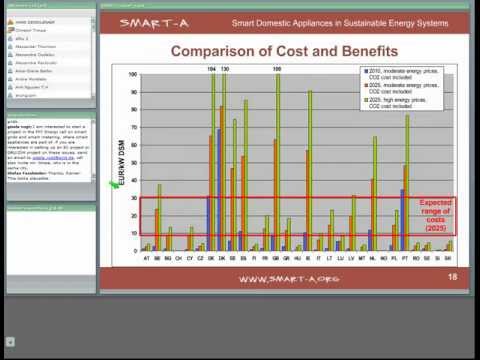Open the email address link in chat
480x360 pixels.
tap(53, 158)
